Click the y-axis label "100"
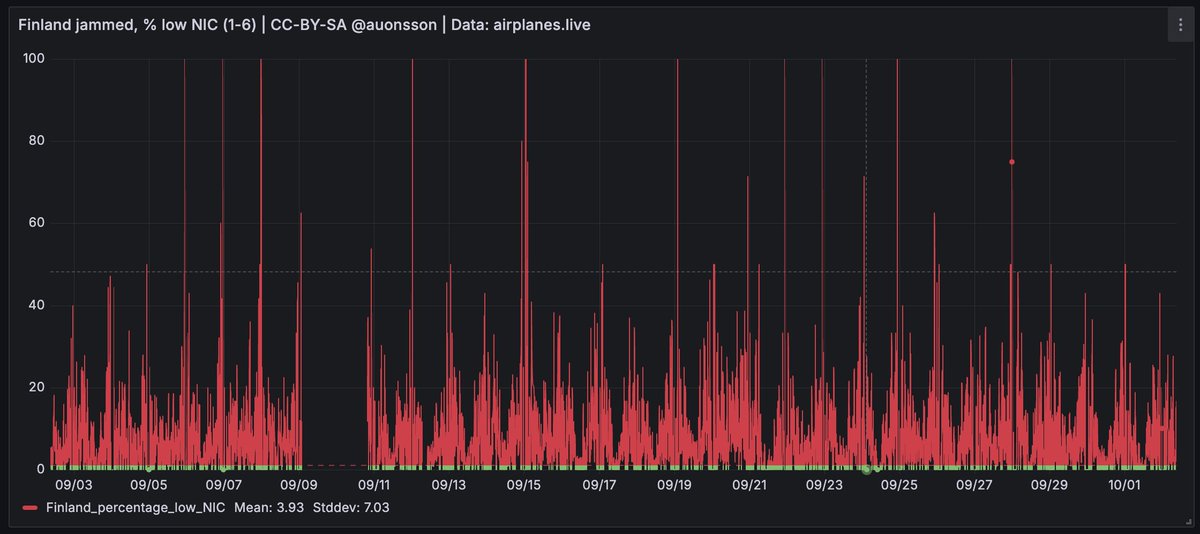1200x534 pixels. [x=34, y=59]
